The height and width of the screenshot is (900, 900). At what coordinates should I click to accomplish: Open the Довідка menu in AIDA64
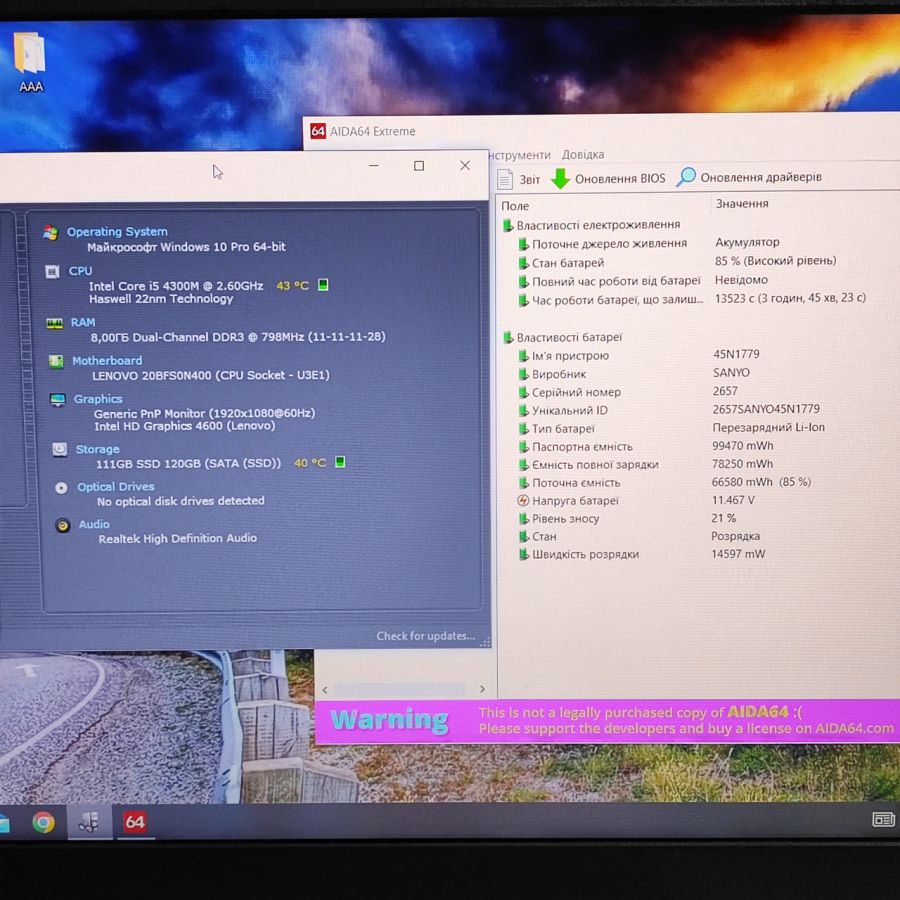click(x=583, y=154)
